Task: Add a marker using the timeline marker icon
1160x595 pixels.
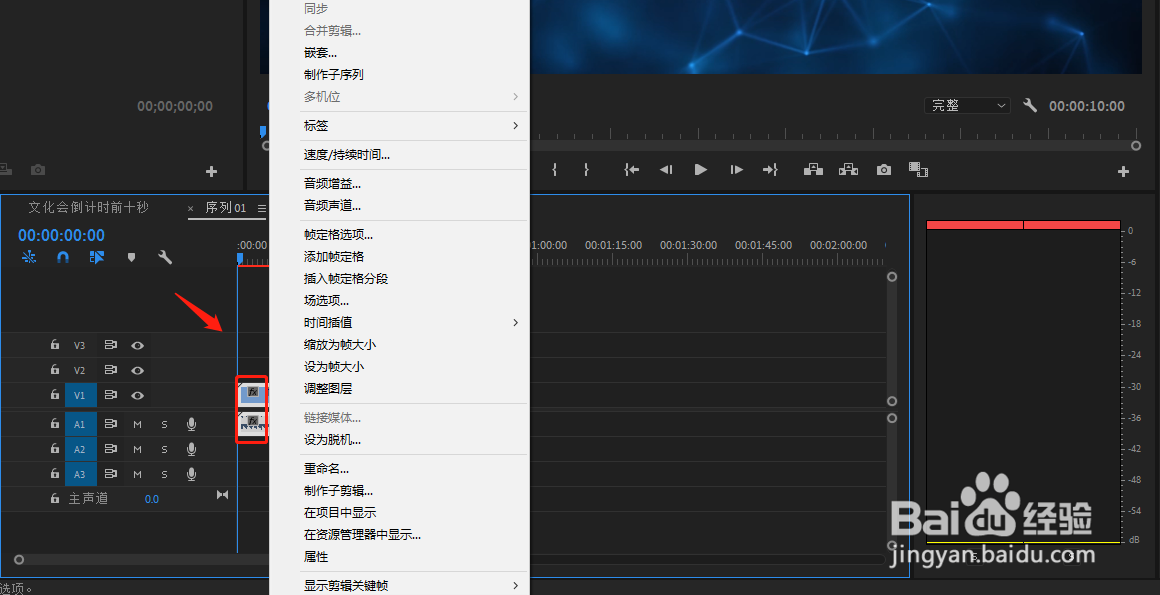Action: click(x=131, y=256)
